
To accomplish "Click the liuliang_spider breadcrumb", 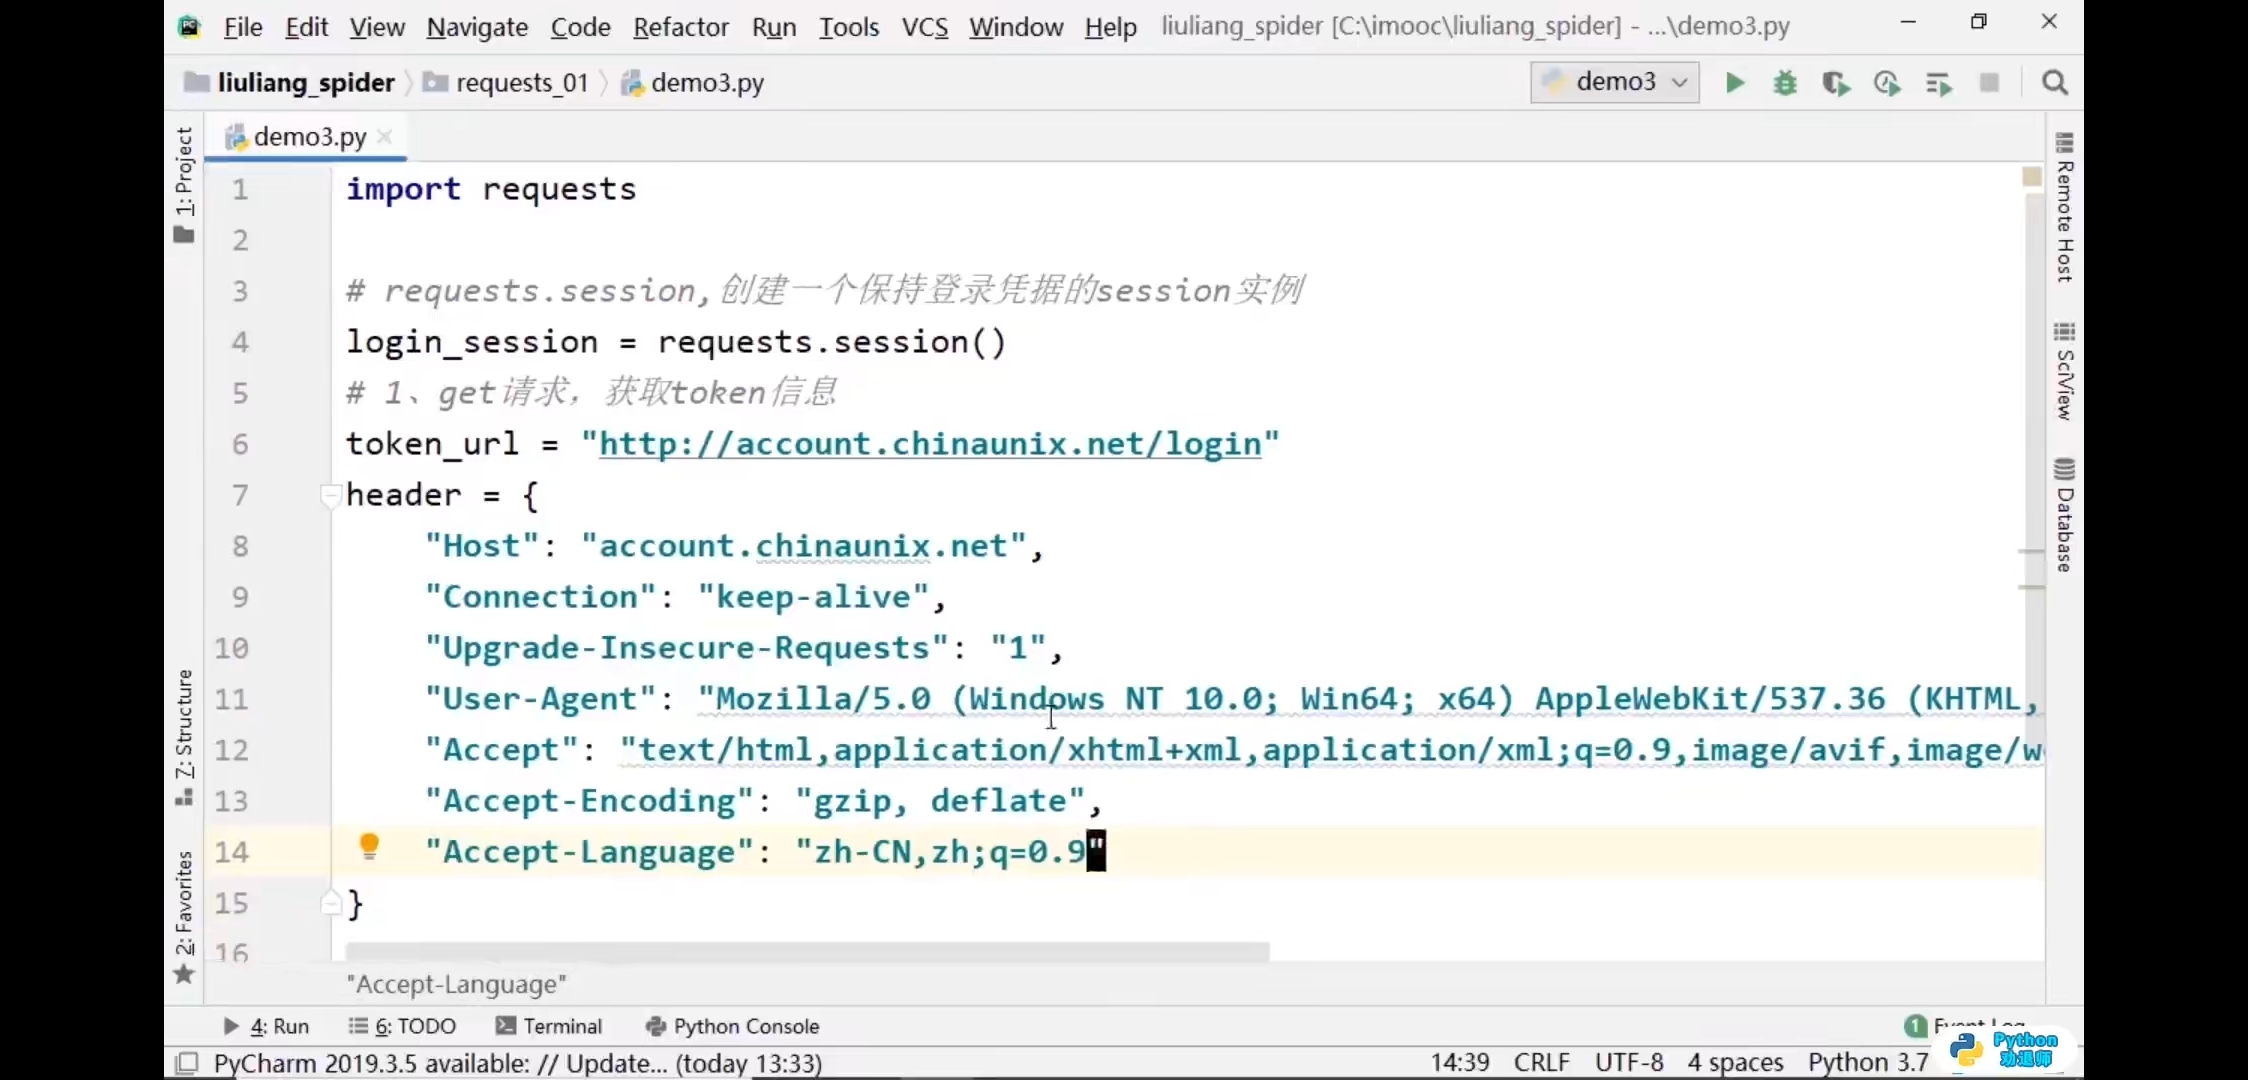I will (x=291, y=83).
